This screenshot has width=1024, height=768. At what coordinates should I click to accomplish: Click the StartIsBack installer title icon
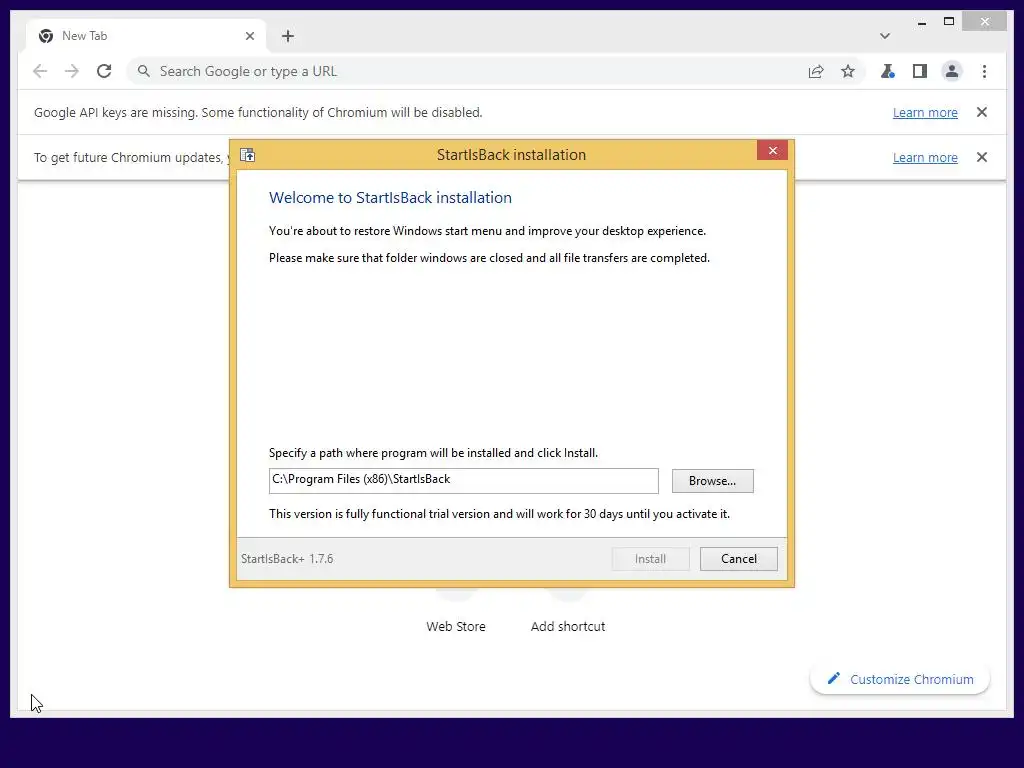point(248,155)
